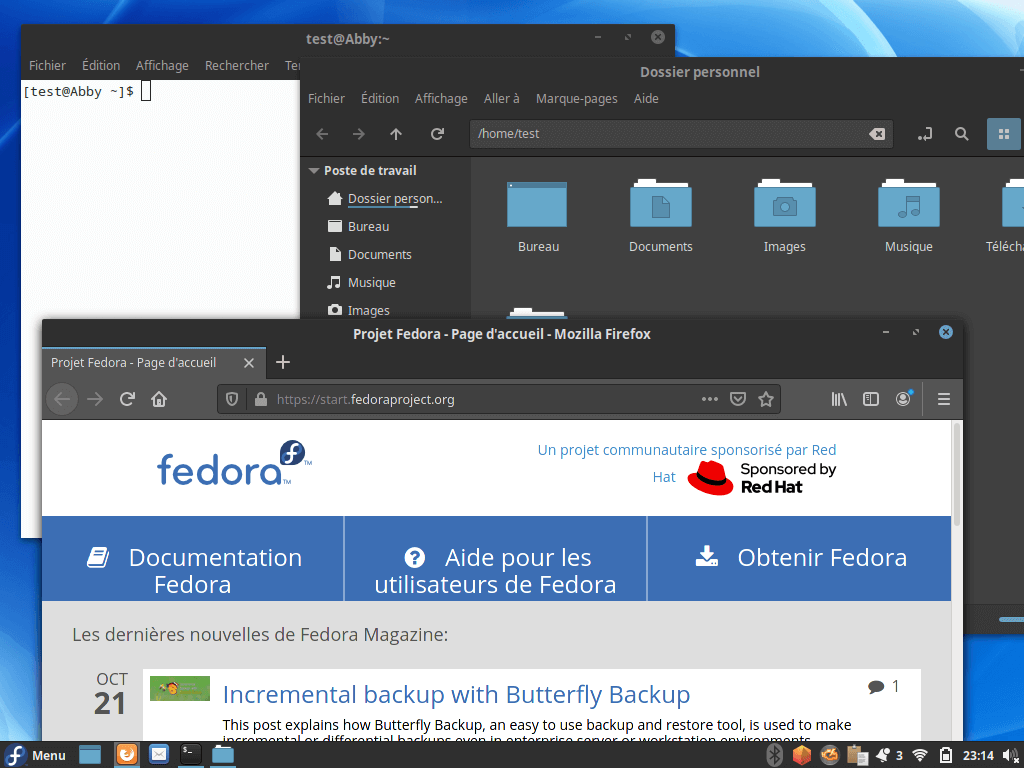The width and height of the screenshot is (1024, 768).
Task: Open Marque-pages menu in the file manager
Action: click(577, 99)
